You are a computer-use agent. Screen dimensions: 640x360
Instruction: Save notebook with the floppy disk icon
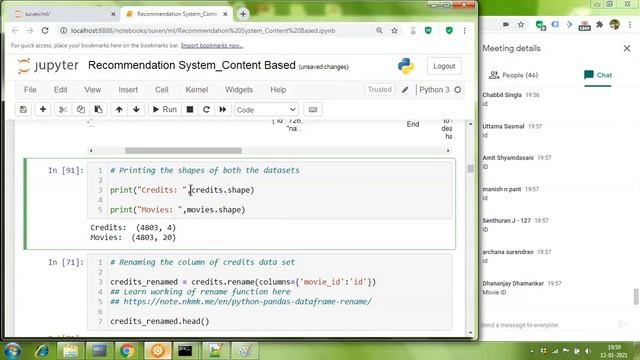coord(23,109)
